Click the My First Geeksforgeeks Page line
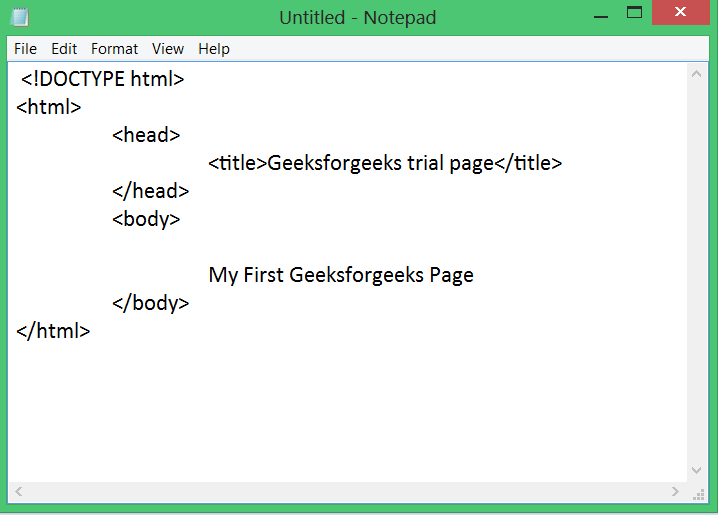This screenshot has width=718, height=515. (341, 275)
